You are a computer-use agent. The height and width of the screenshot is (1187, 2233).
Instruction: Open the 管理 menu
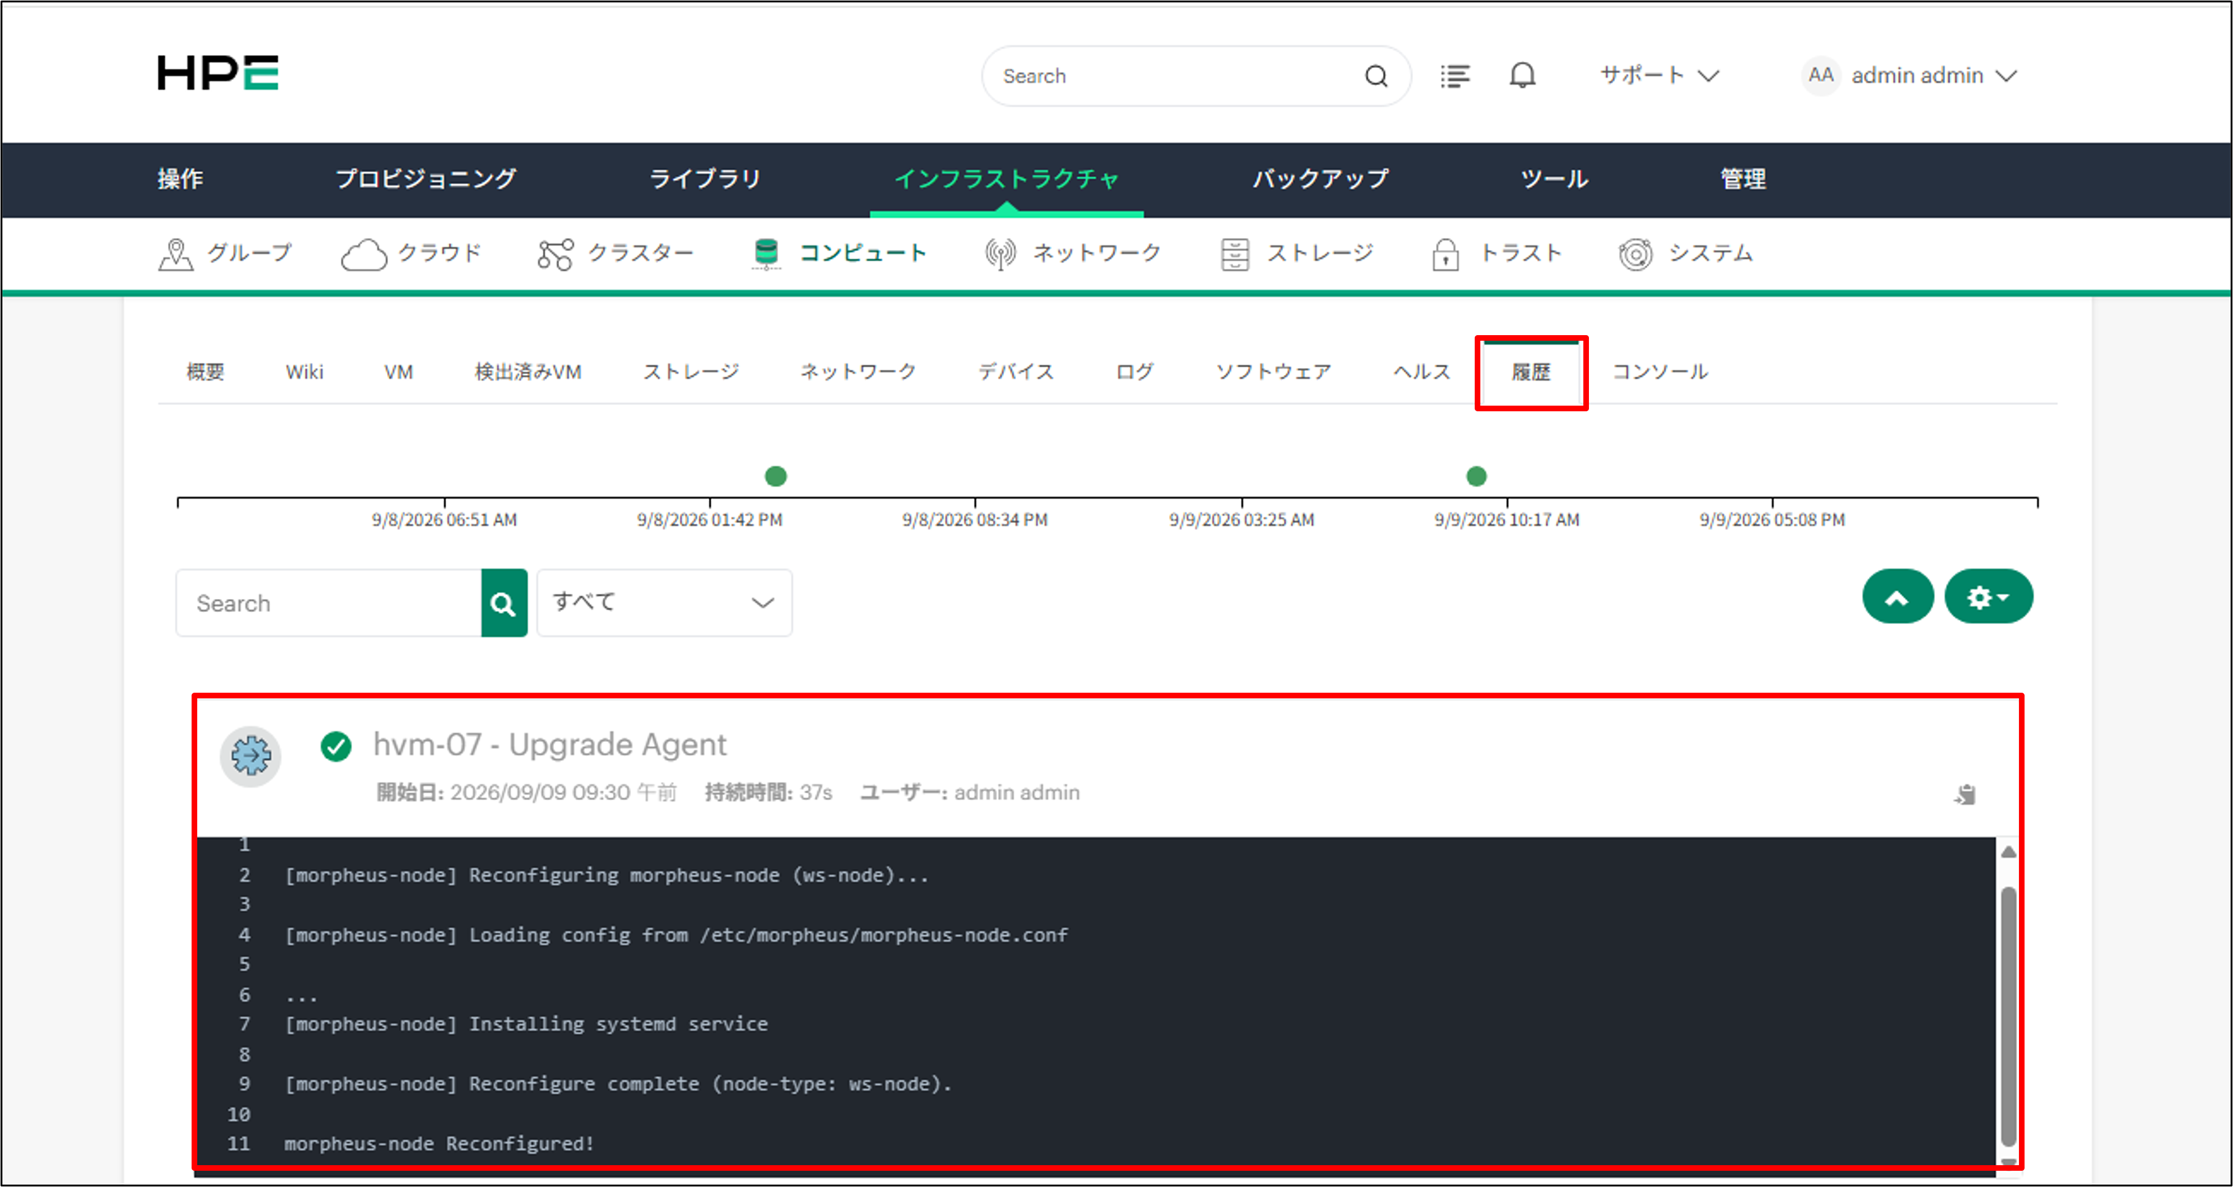pyautogui.click(x=1743, y=179)
